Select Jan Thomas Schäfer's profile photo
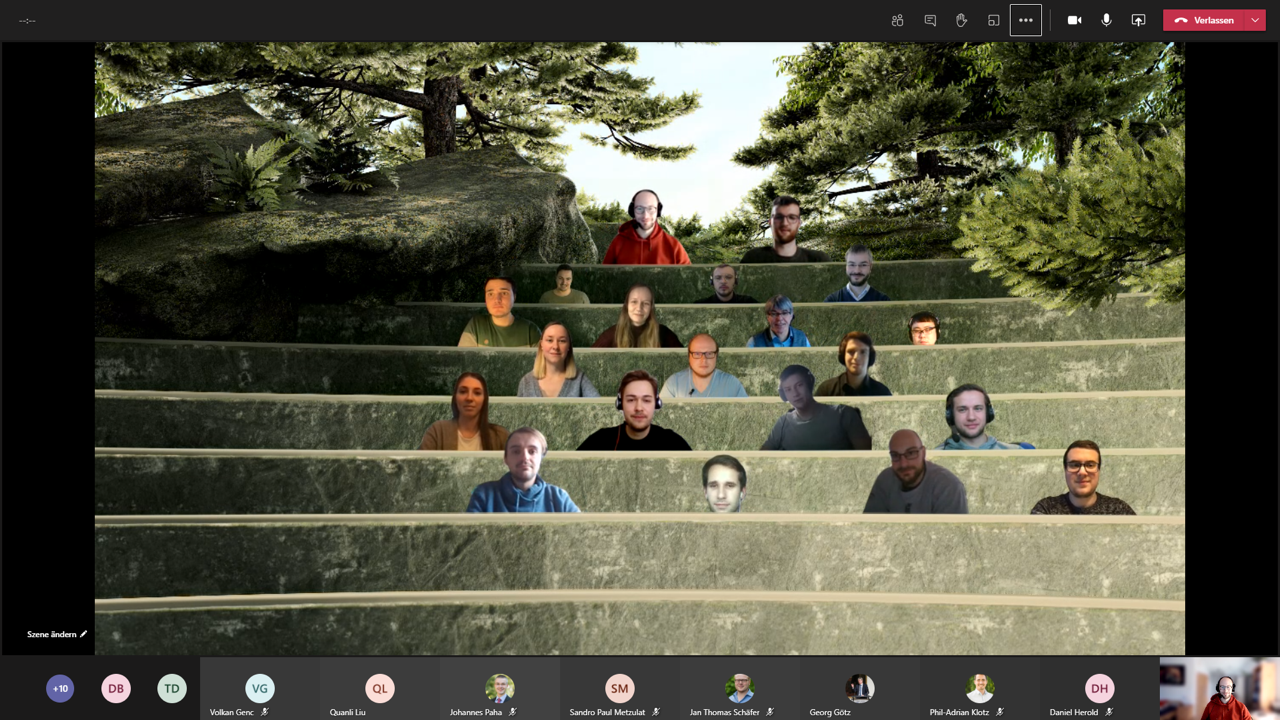Viewport: 1280px width, 720px height. (740, 688)
